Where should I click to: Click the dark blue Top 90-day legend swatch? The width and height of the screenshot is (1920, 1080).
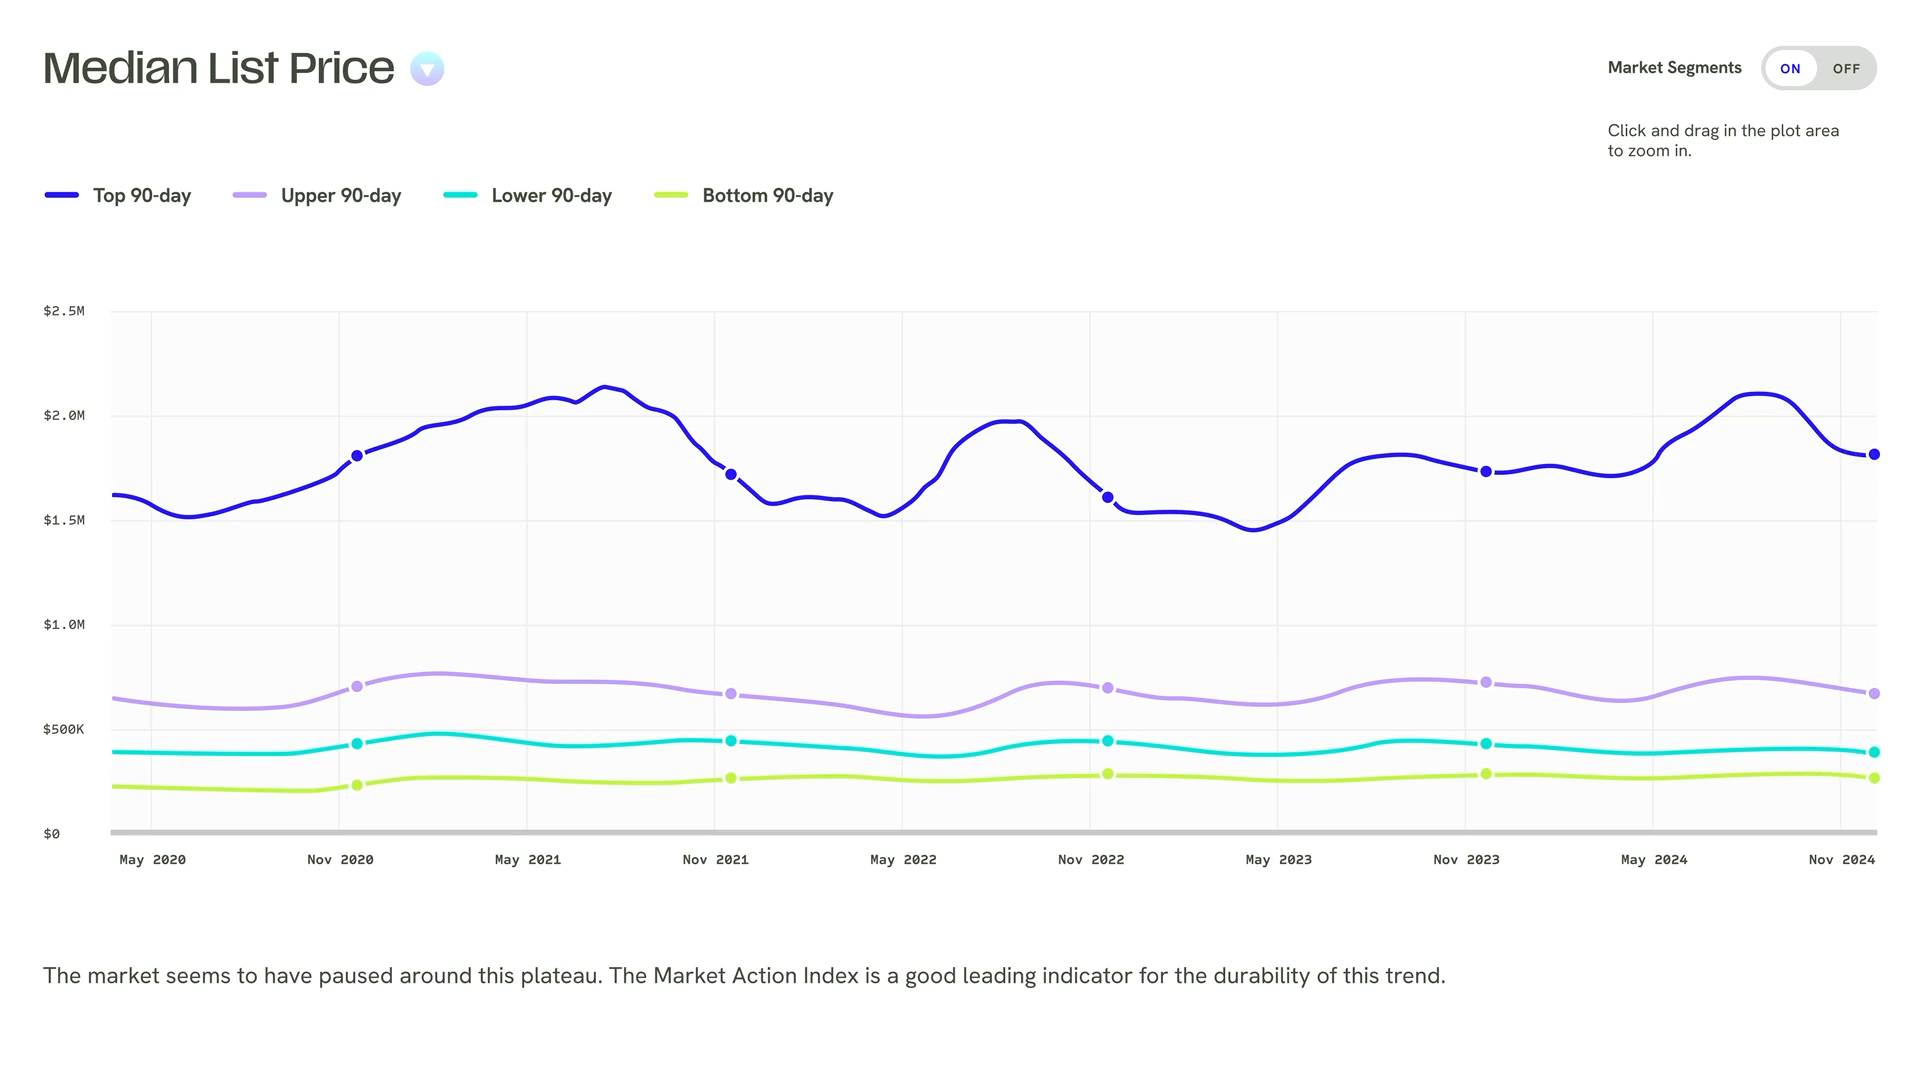click(62, 195)
